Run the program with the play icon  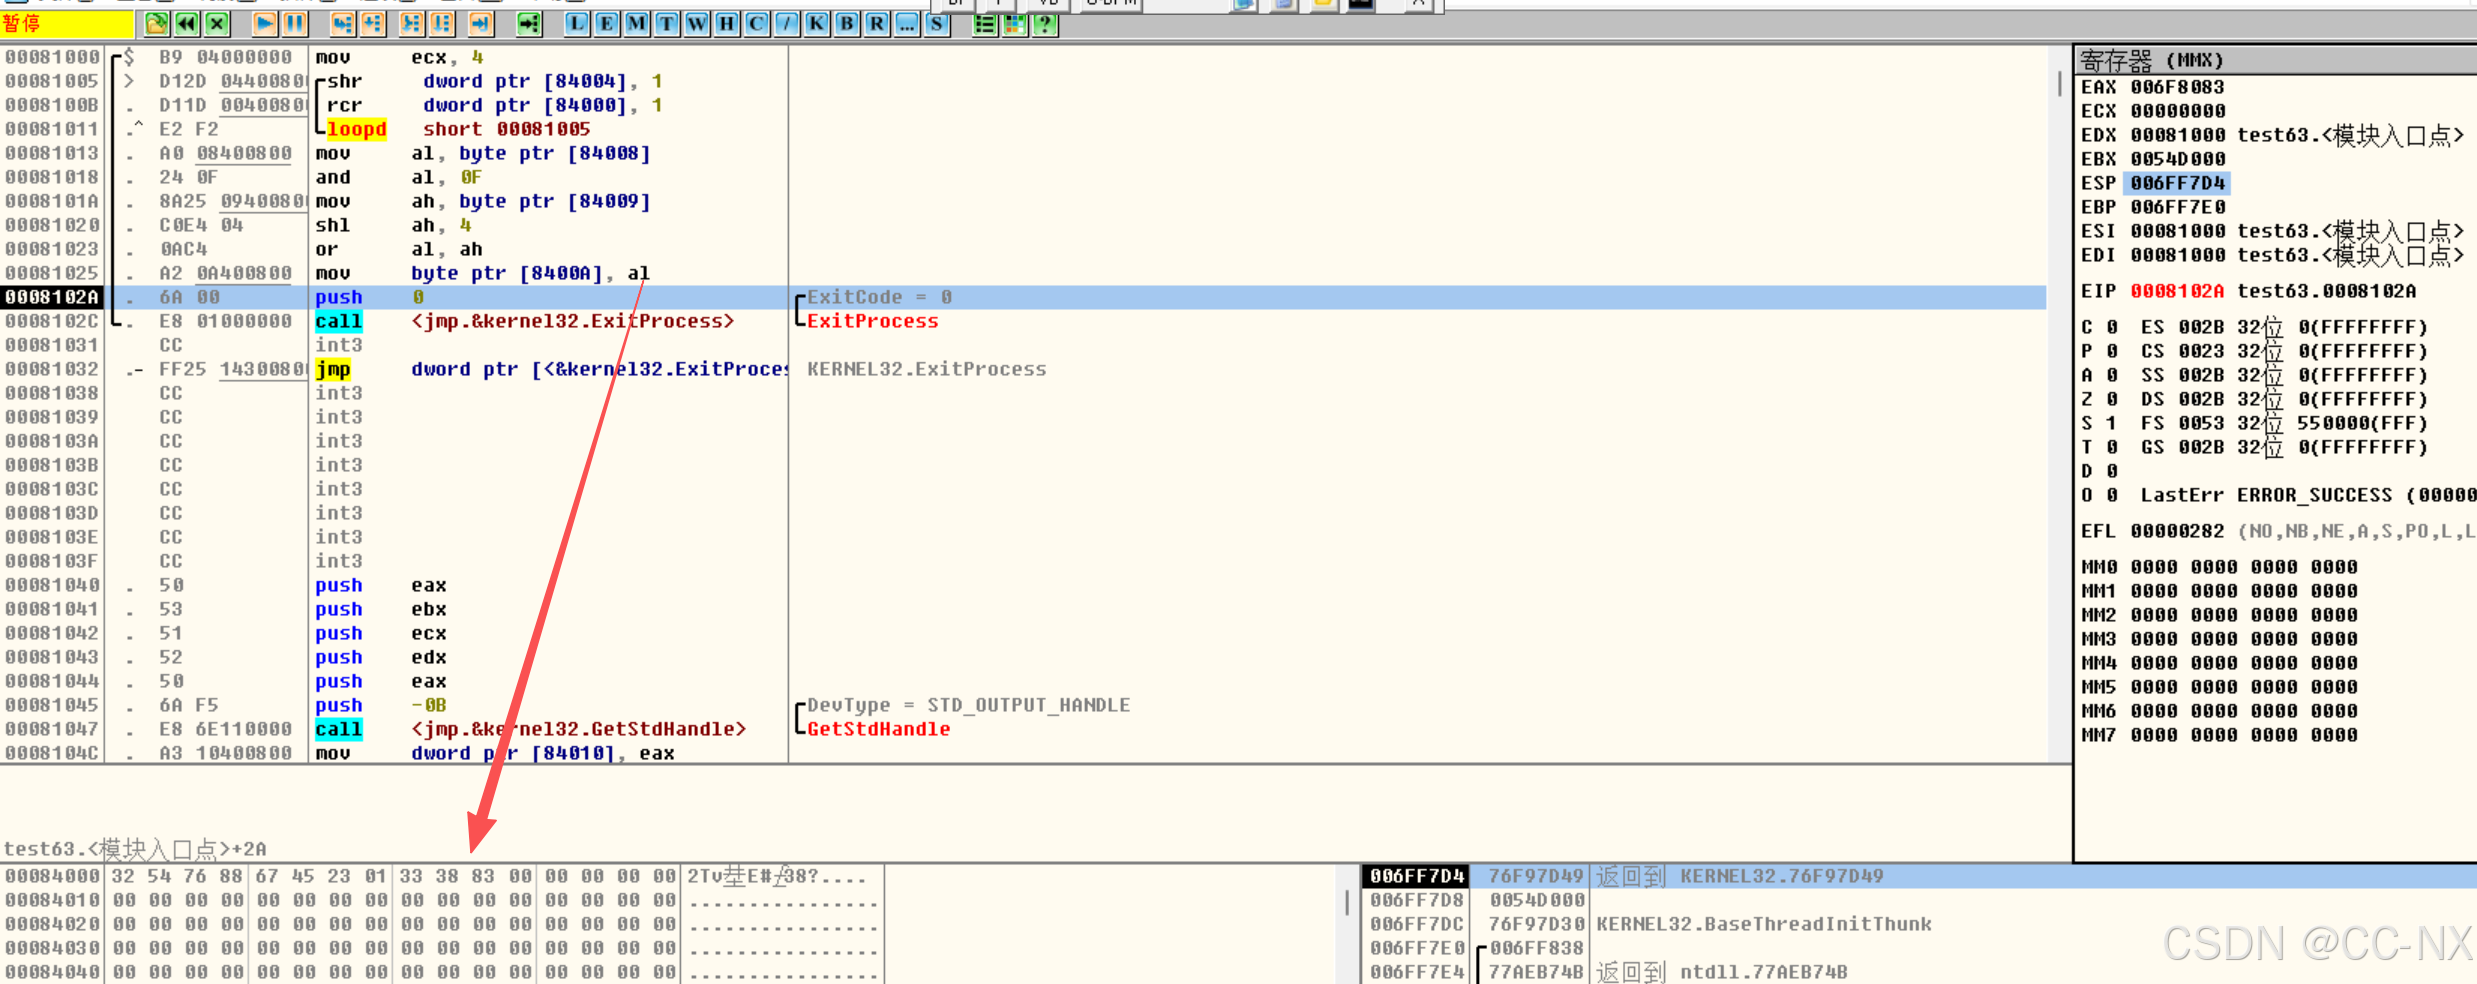[265, 24]
